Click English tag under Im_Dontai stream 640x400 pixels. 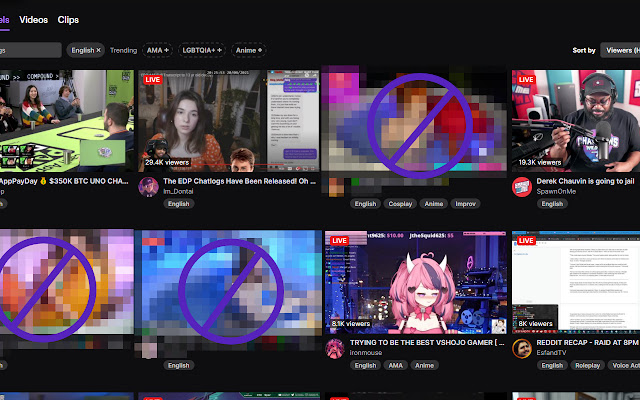178,204
